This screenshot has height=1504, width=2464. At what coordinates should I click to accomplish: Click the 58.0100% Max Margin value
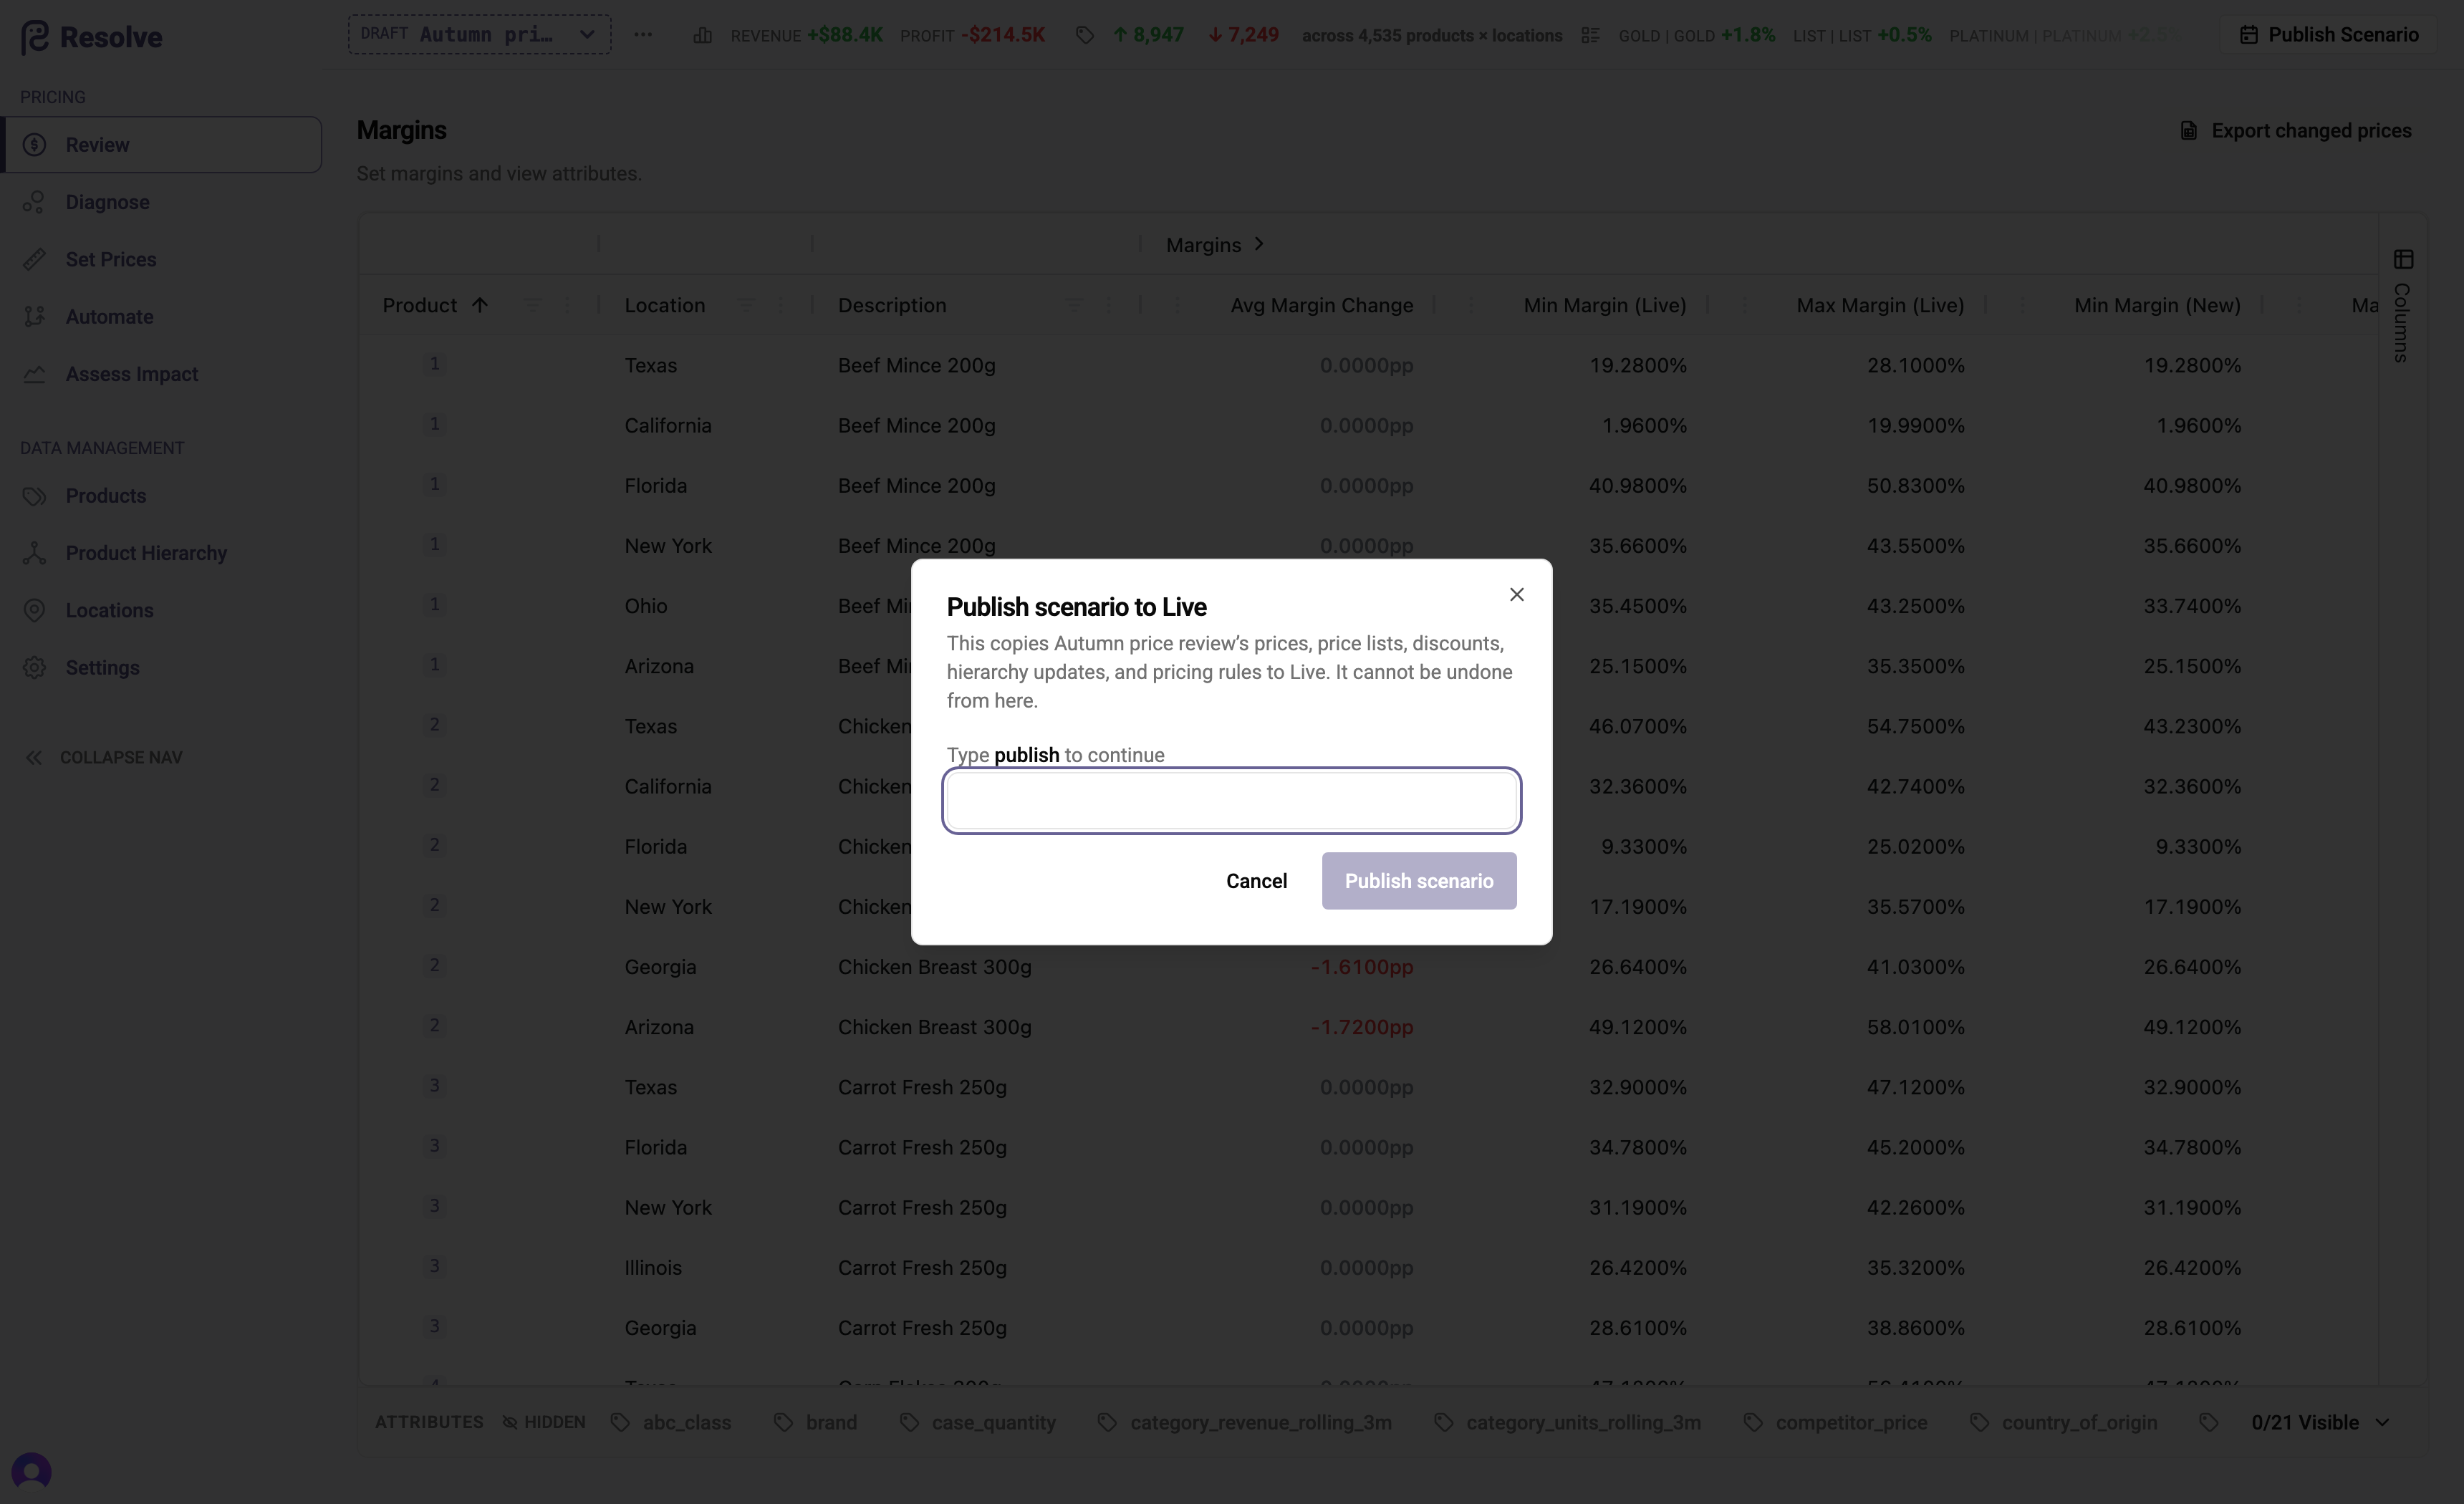pos(1915,1027)
